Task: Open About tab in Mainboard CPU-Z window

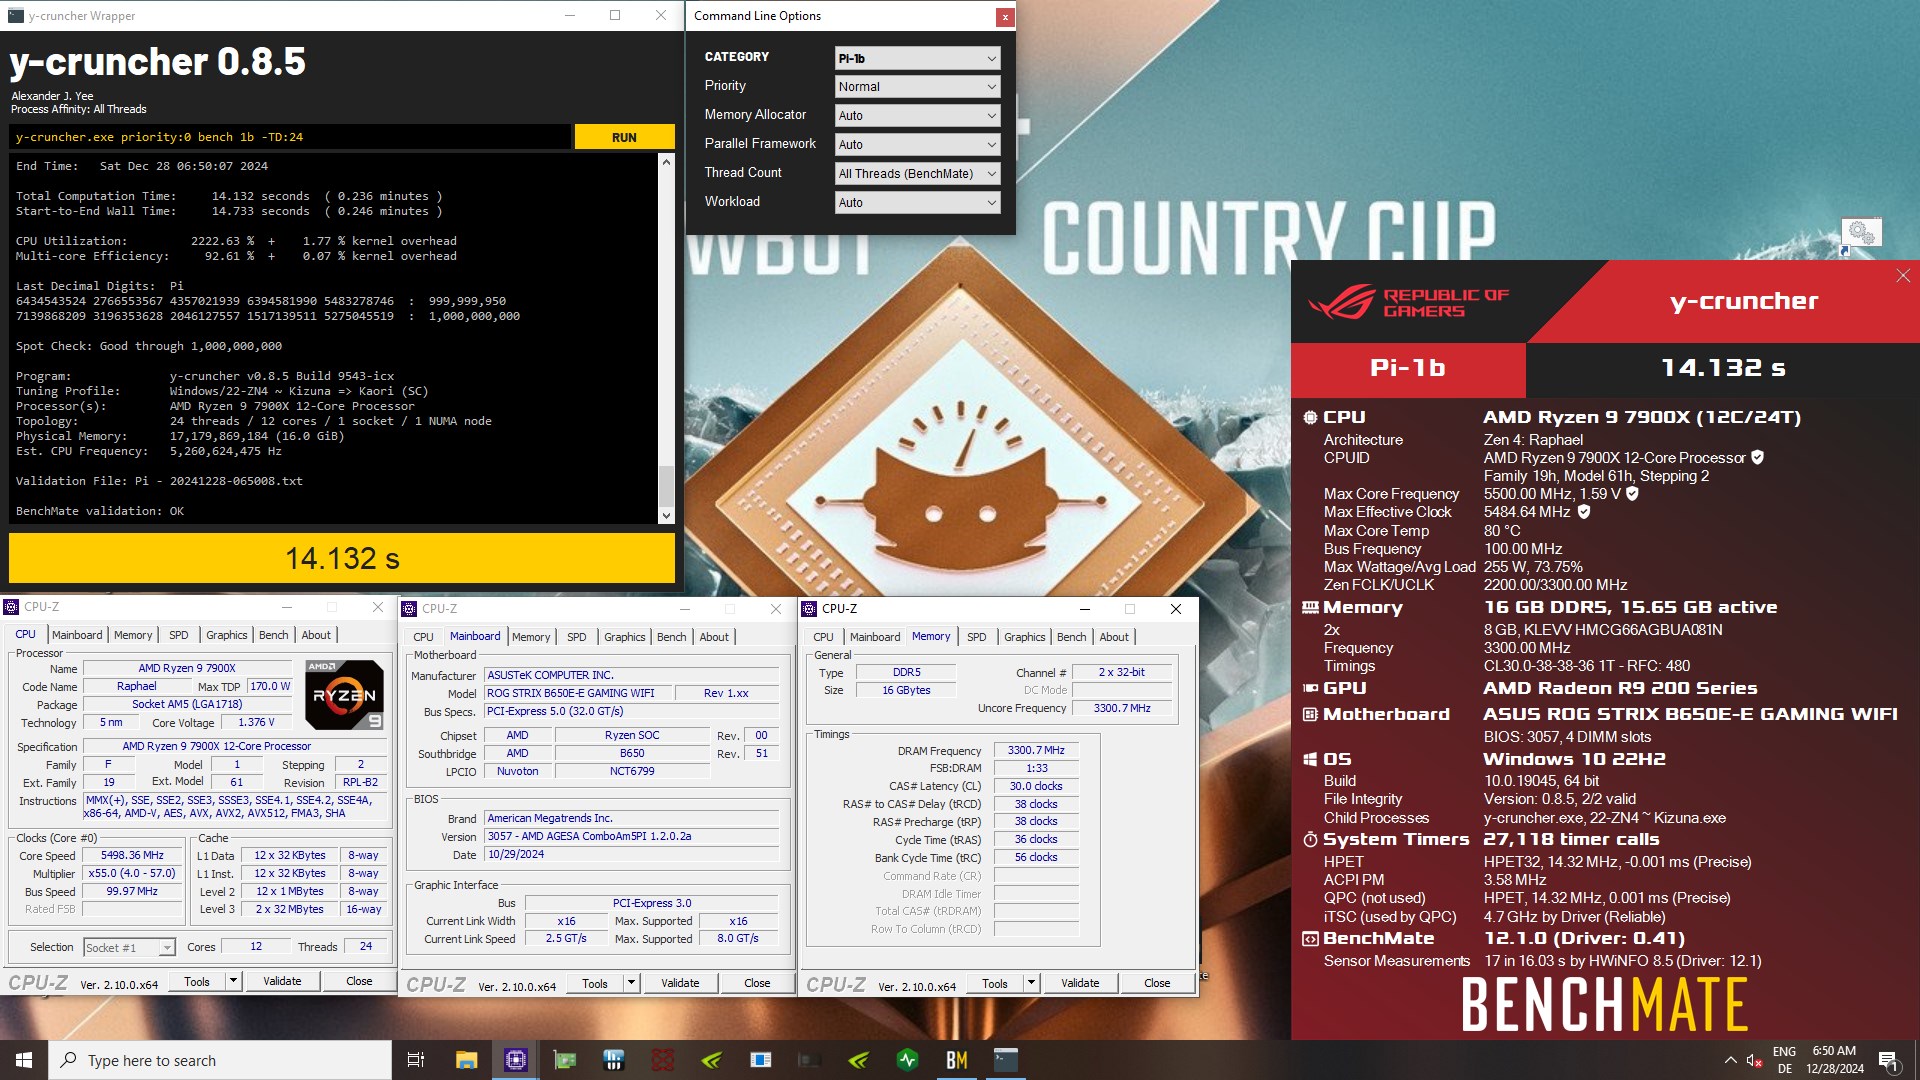Action: click(714, 637)
